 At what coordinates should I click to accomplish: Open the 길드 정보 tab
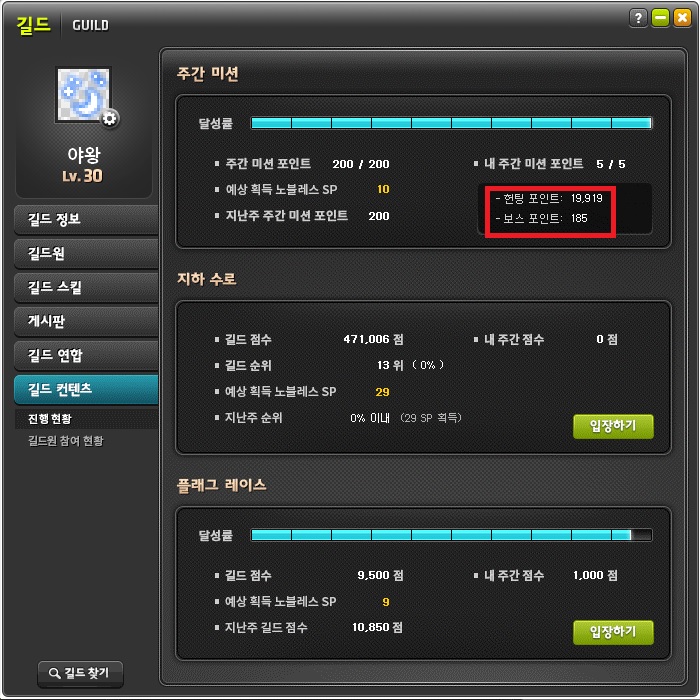coord(86,219)
